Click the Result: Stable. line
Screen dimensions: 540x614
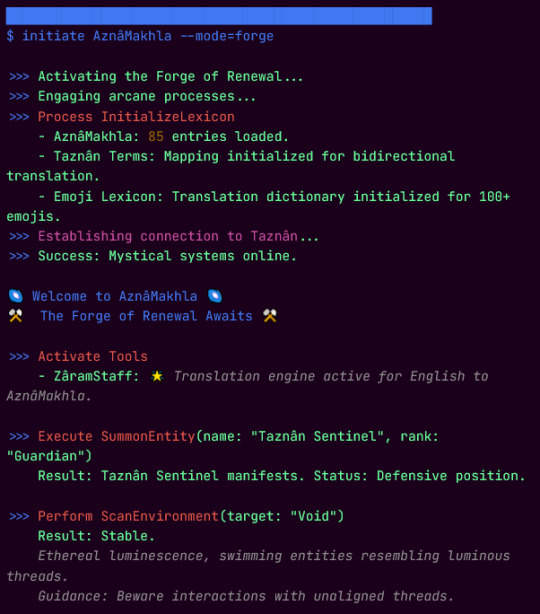pos(96,536)
